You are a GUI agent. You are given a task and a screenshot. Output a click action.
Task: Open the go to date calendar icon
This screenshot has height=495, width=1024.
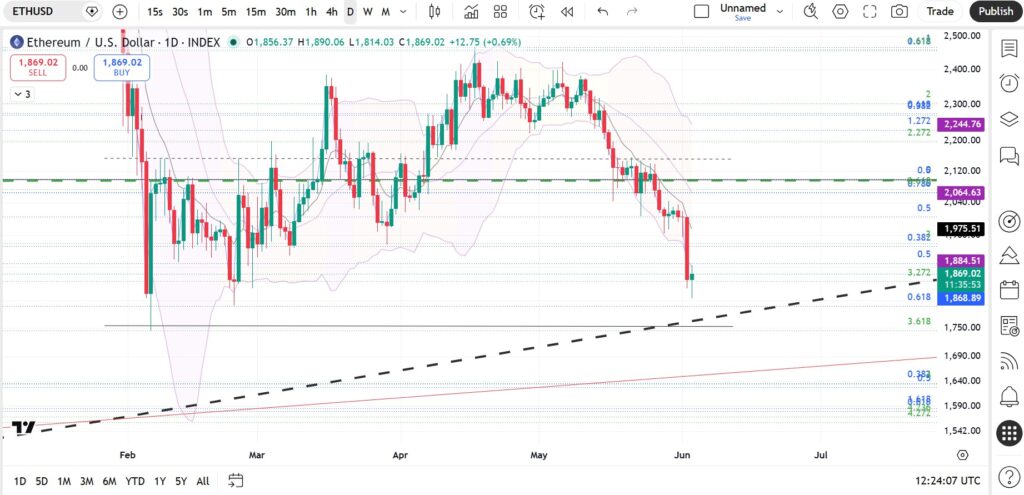(x=236, y=481)
